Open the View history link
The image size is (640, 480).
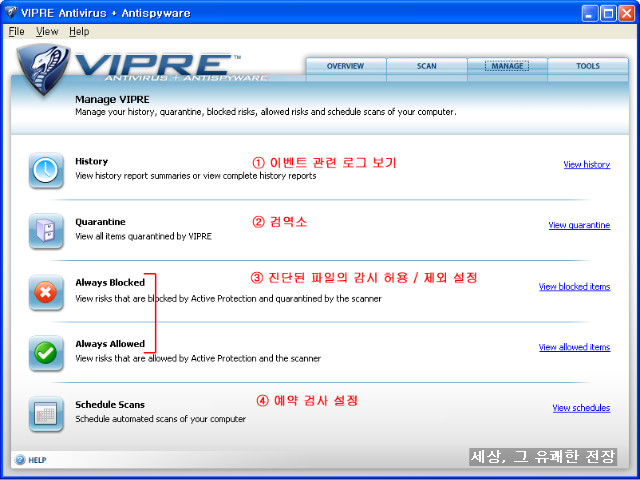(587, 164)
